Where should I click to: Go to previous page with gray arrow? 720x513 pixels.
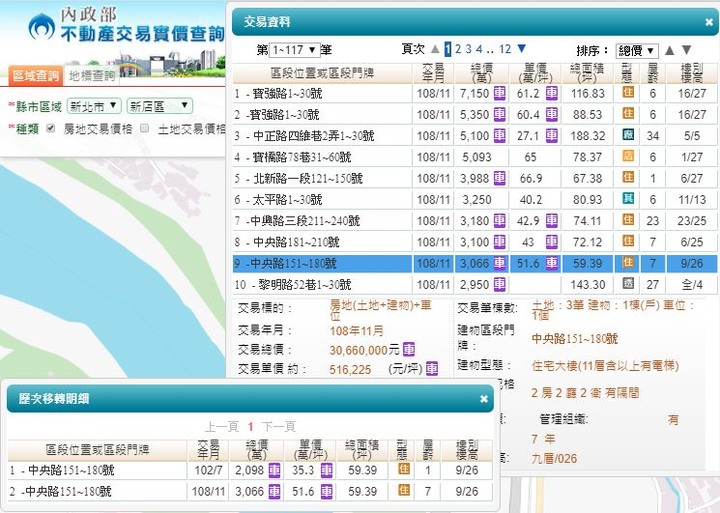pos(435,49)
